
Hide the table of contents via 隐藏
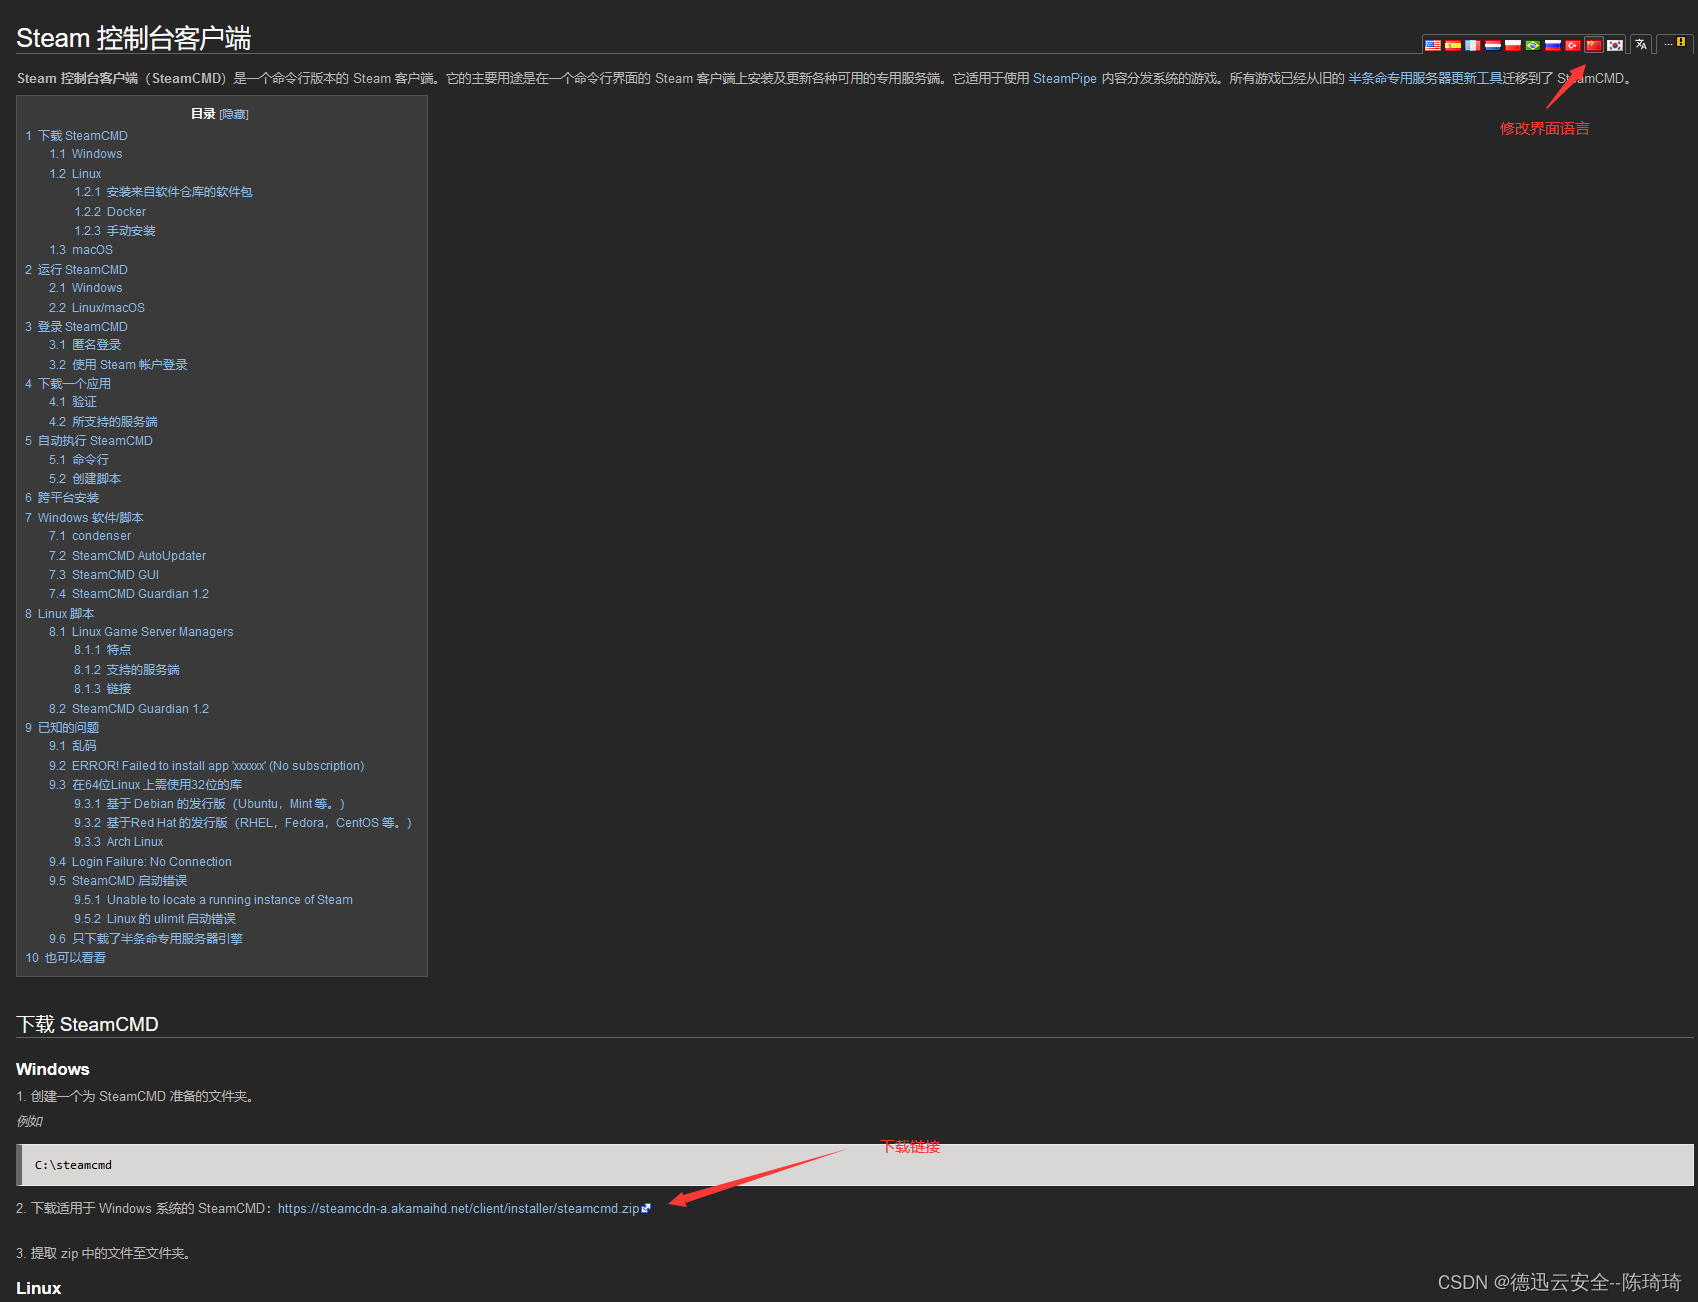tap(234, 114)
